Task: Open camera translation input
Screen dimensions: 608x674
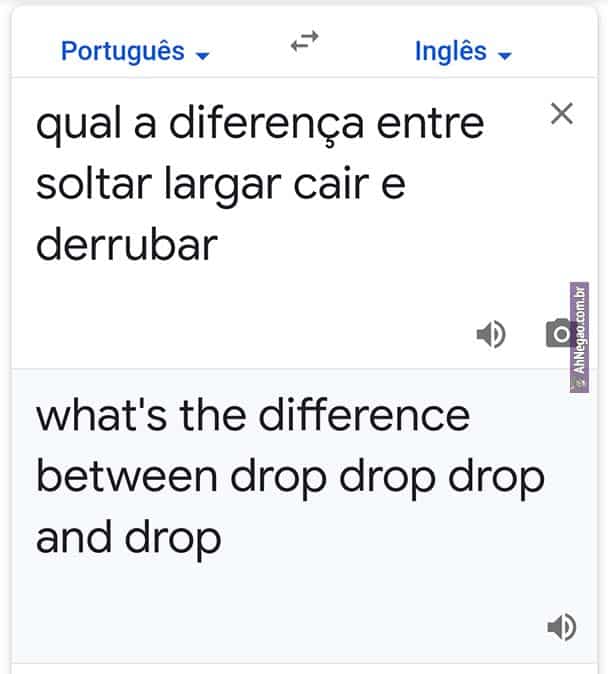Action: (560, 334)
